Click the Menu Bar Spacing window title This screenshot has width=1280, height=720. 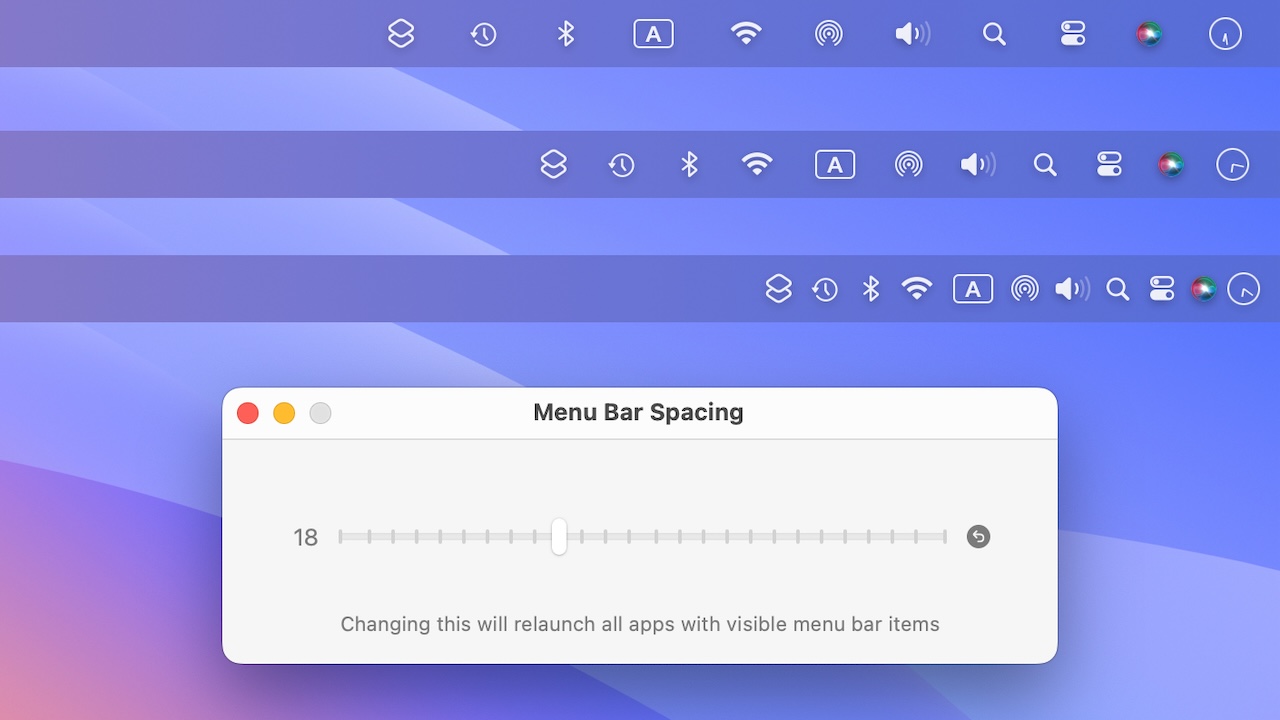coord(638,413)
